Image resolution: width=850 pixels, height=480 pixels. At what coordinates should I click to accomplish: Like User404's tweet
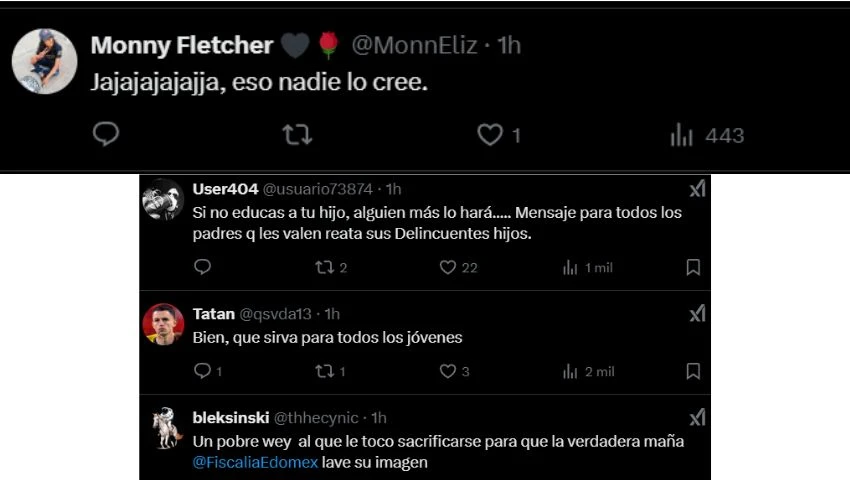[x=448, y=267]
